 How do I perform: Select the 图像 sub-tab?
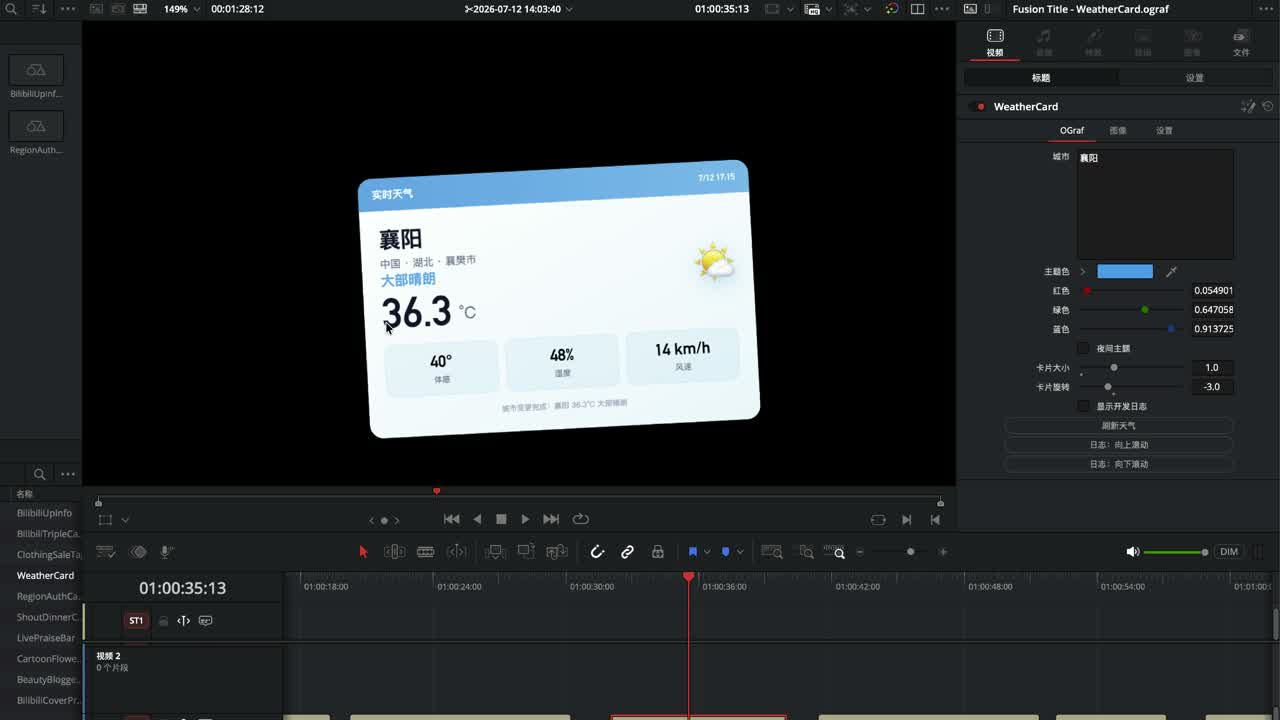1118,130
